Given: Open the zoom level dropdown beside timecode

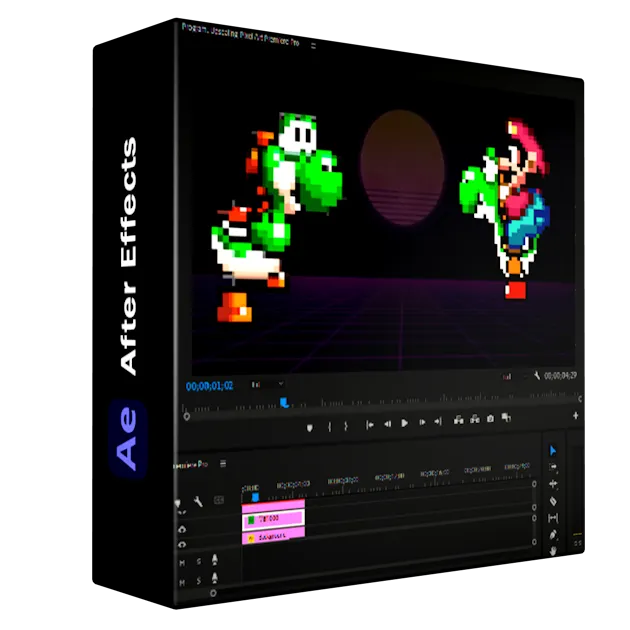Looking at the screenshot, I should click(x=267, y=385).
